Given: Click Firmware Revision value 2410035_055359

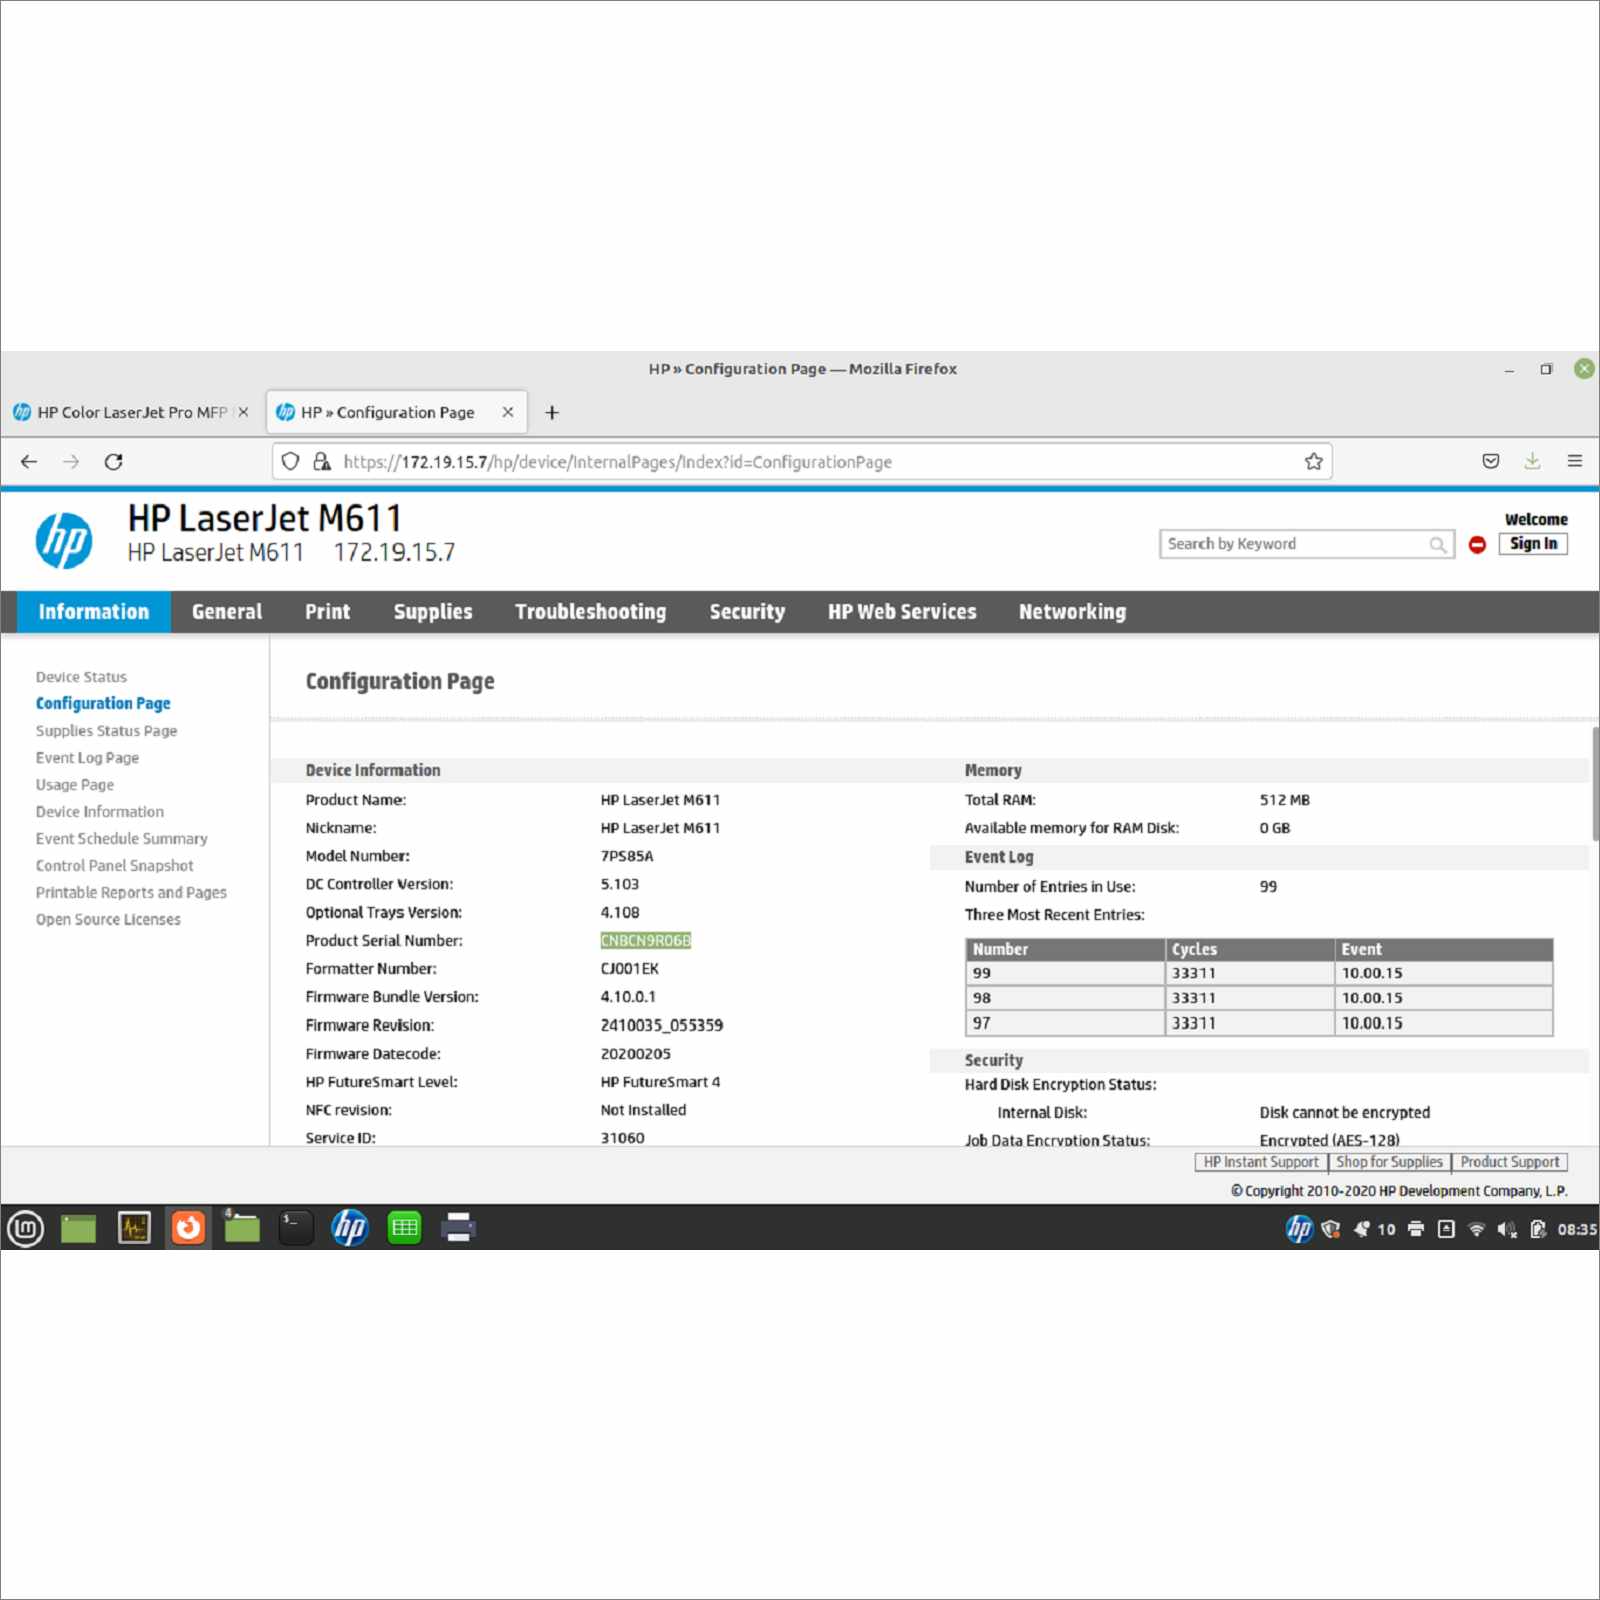Looking at the screenshot, I should (x=661, y=1026).
